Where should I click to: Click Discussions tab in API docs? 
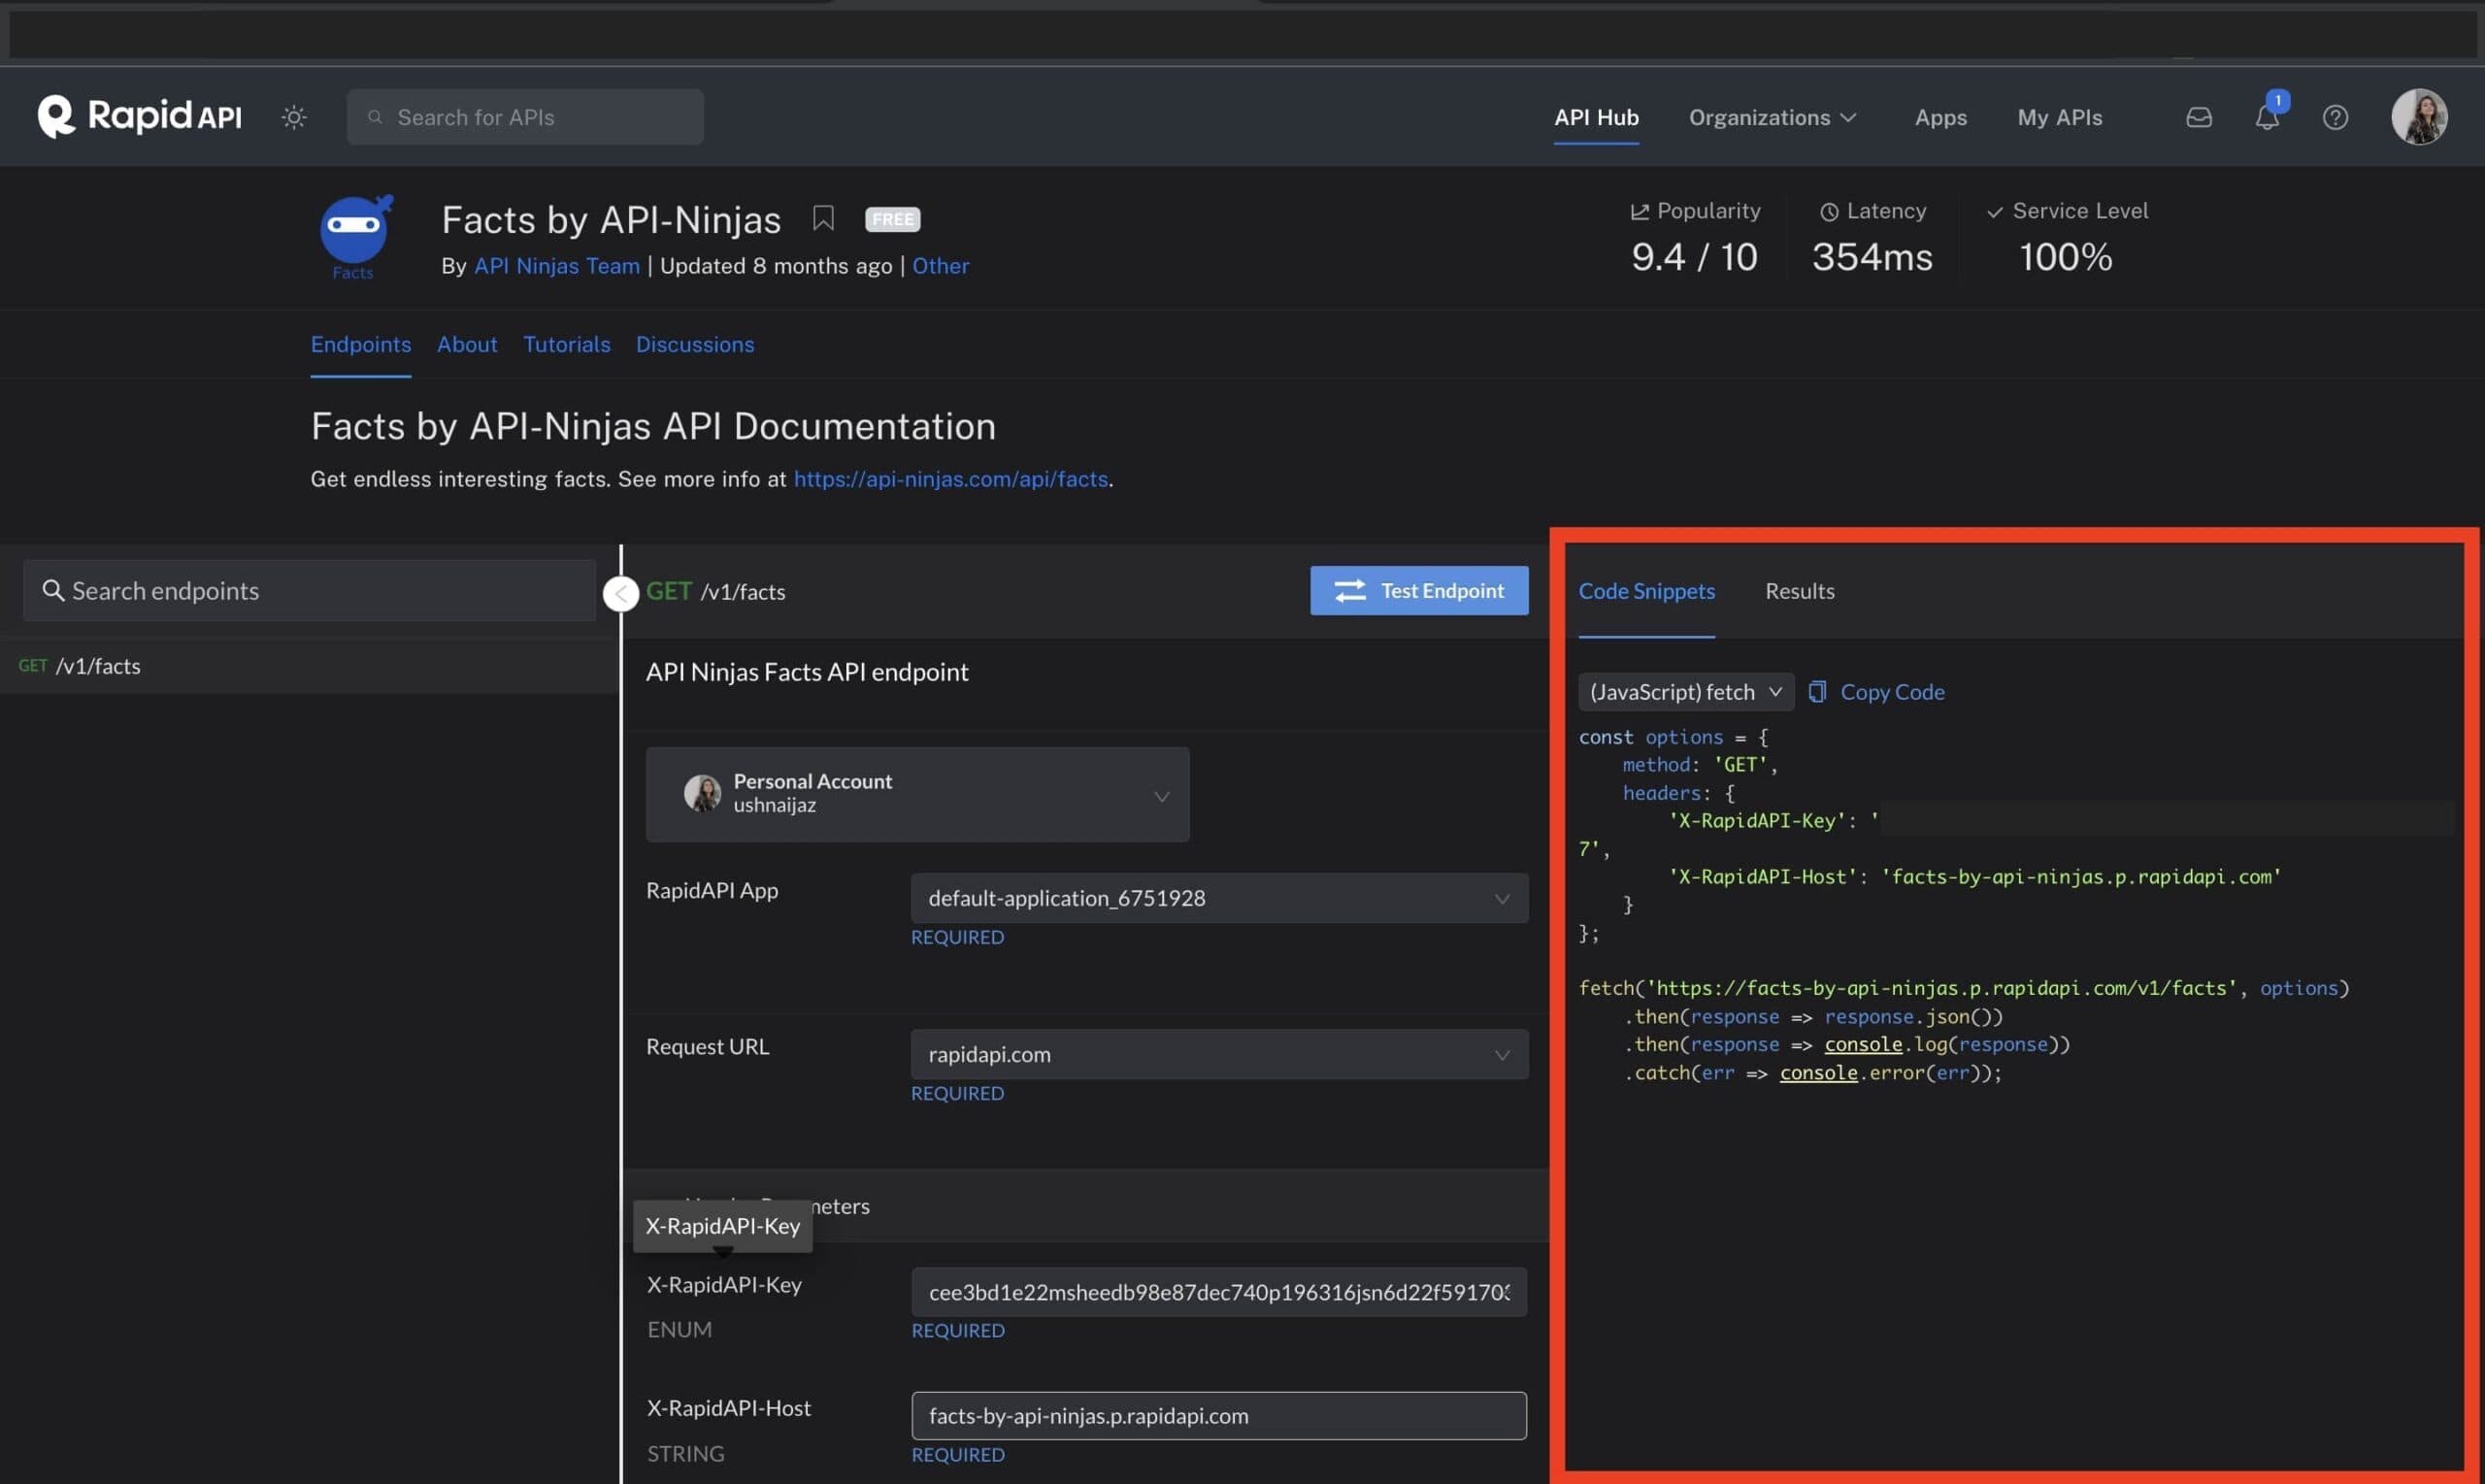point(694,343)
